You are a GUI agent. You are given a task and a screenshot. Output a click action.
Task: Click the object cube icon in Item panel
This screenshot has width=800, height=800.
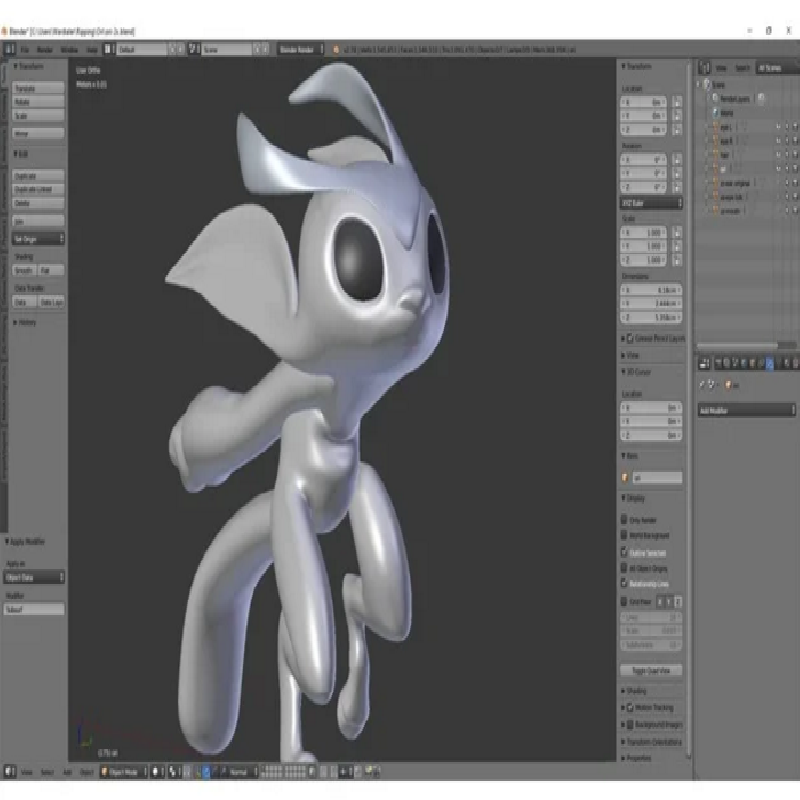pyautogui.click(x=624, y=478)
